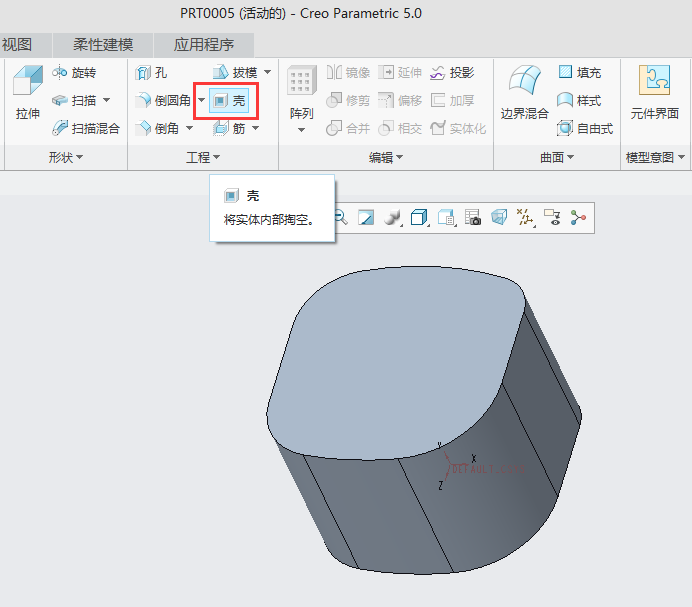Select the 筋 rib tool
Viewport: 692px width, 607px height.
tap(229, 128)
